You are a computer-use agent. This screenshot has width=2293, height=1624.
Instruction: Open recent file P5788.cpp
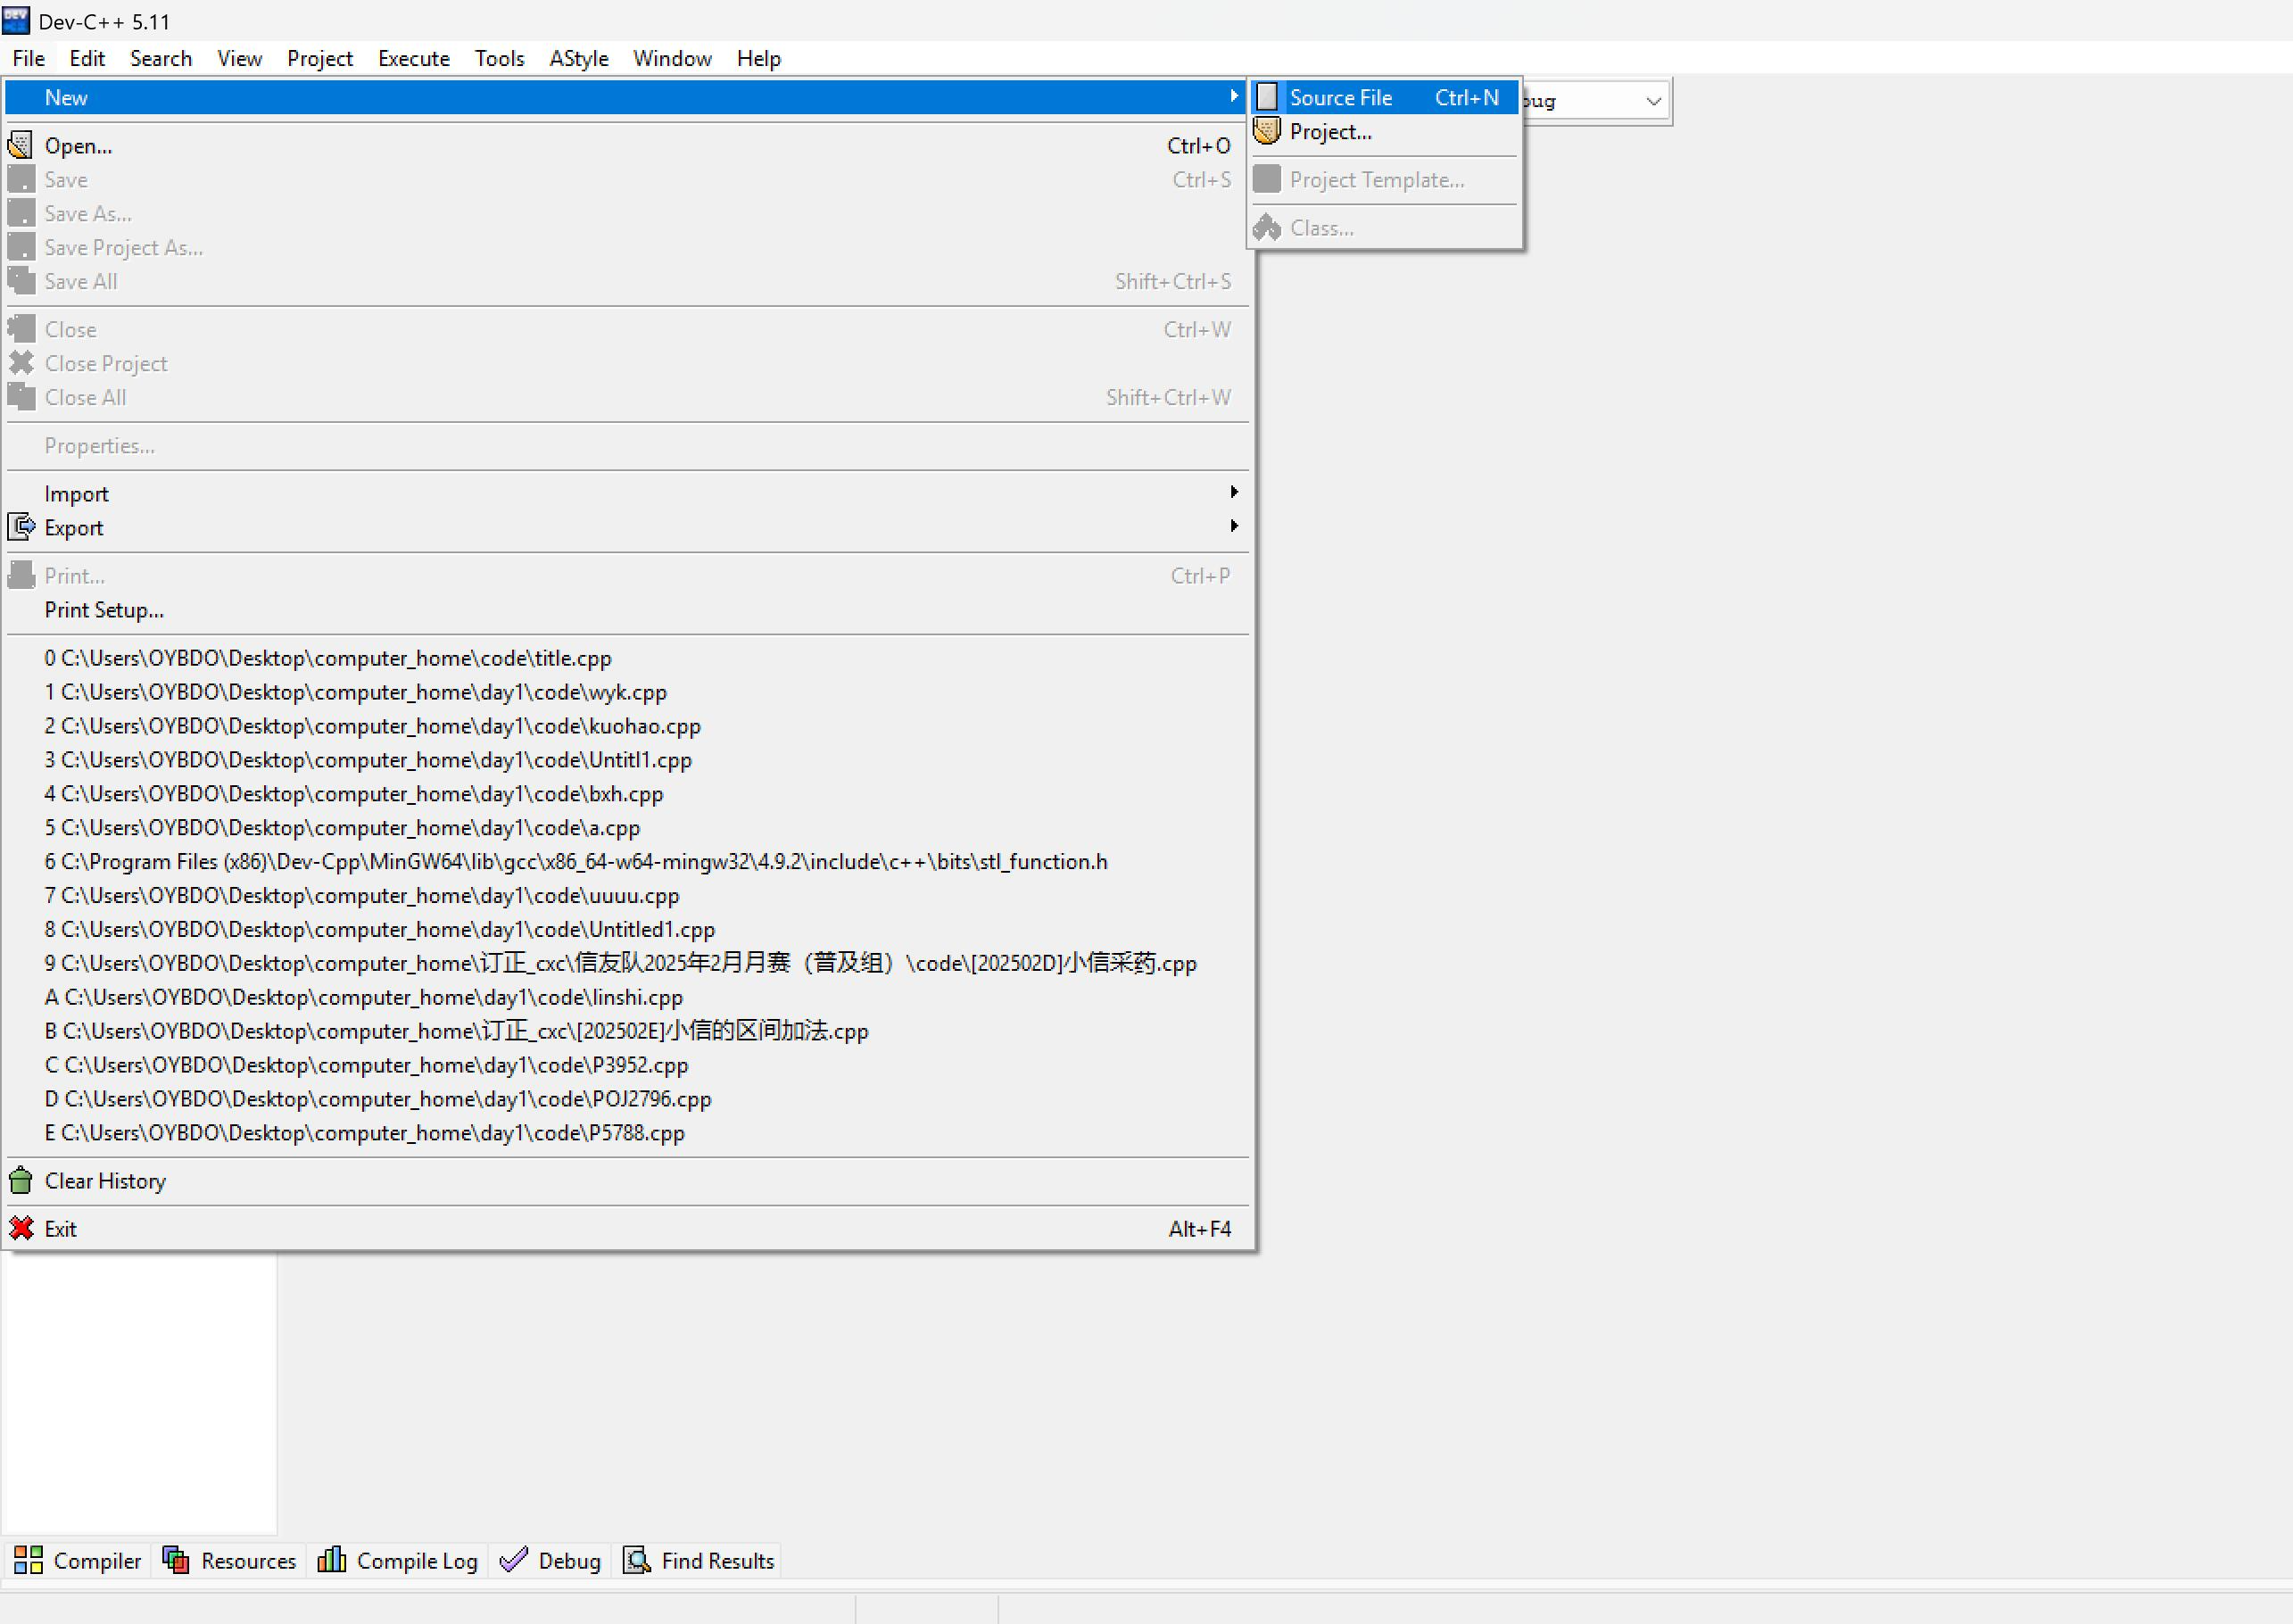365,1133
